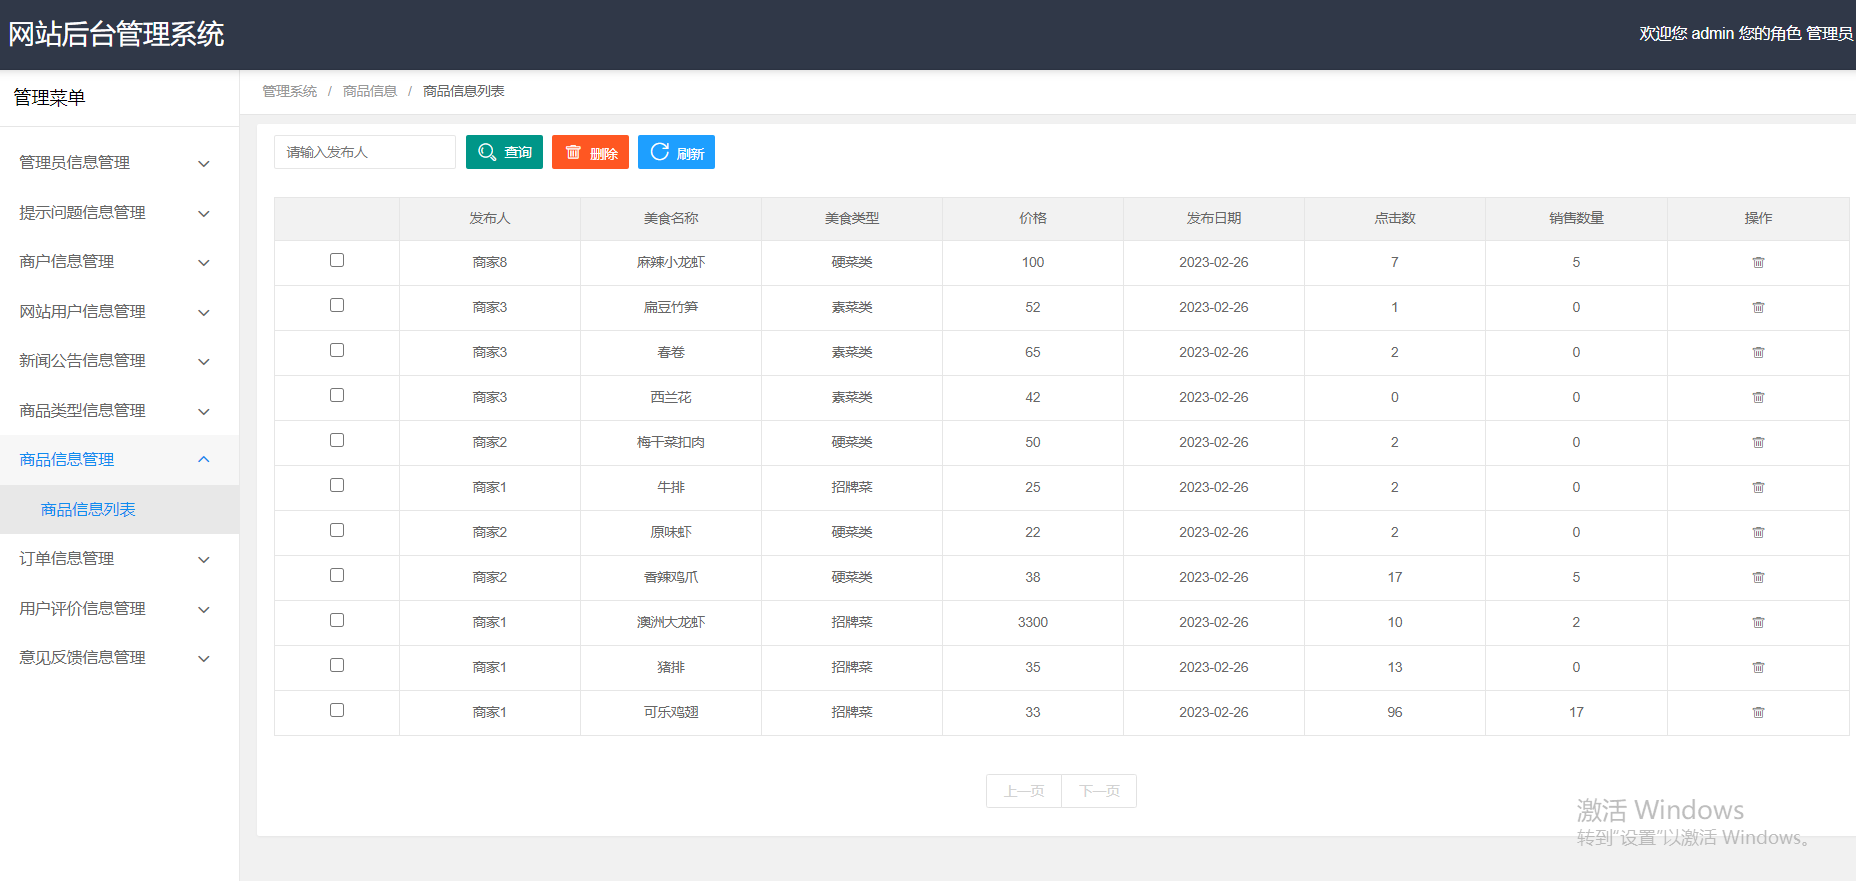Image resolution: width=1856 pixels, height=881 pixels.
Task: Expand 管理员信息管理 chevron
Action: [204, 163]
